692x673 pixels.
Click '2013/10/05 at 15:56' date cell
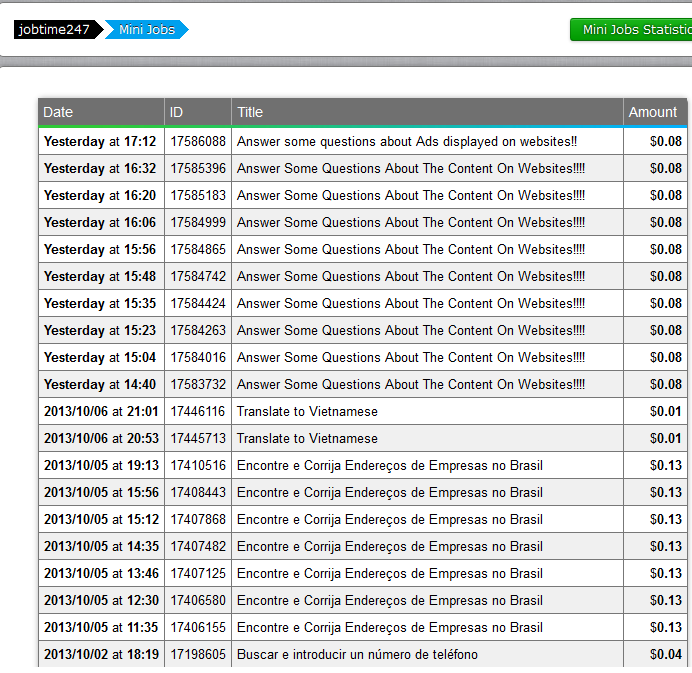point(101,493)
